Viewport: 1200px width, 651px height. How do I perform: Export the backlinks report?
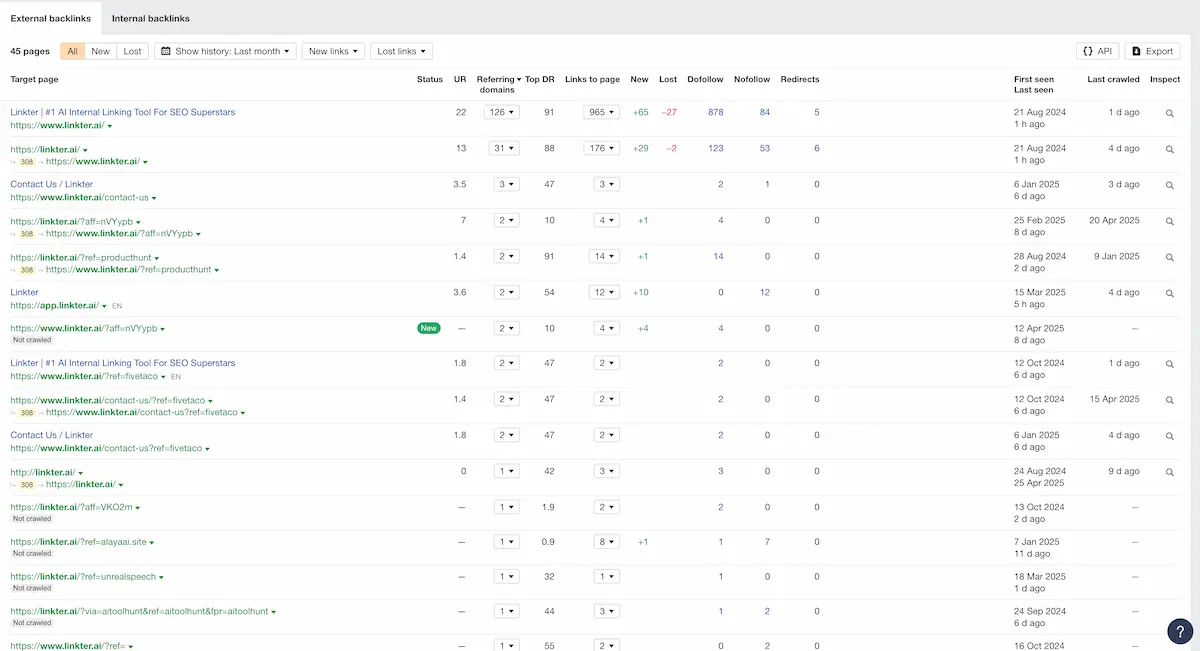(1152, 51)
